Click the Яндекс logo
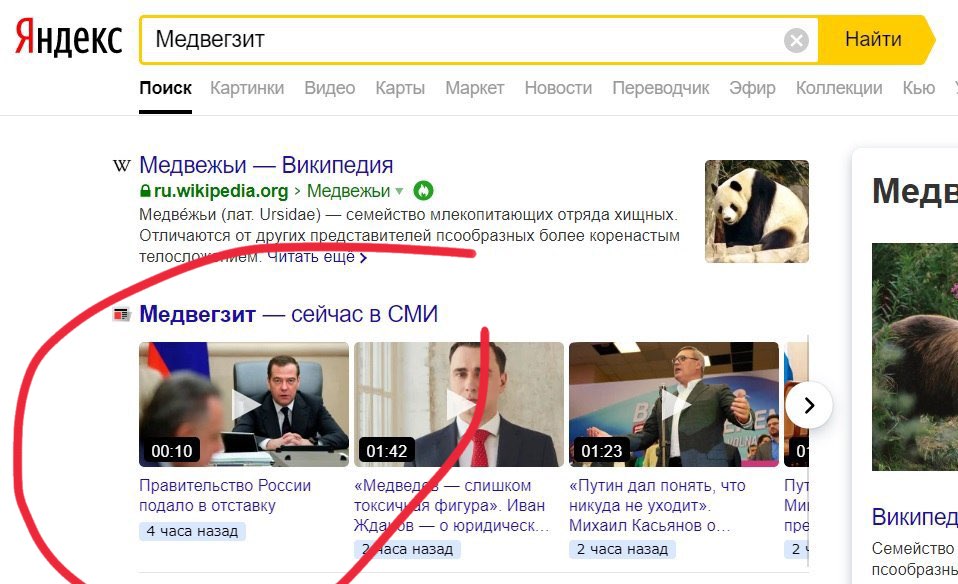 (x=68, y=37)
